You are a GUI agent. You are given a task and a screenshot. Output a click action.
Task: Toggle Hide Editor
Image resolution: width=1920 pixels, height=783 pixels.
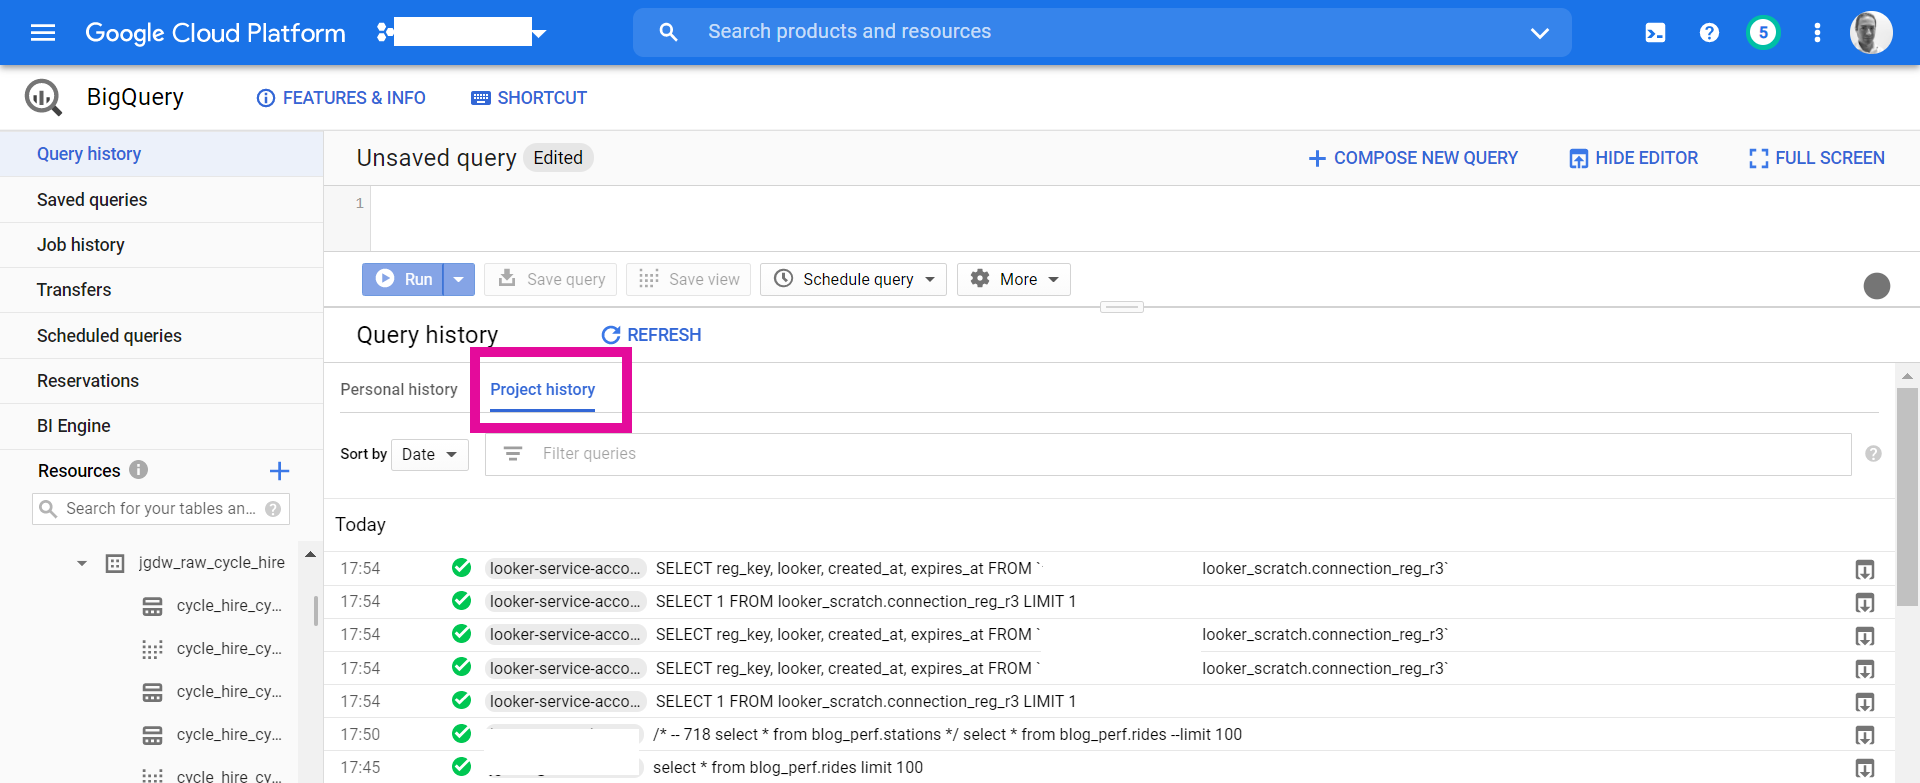pyautogui.click(x=1633, y=158)
